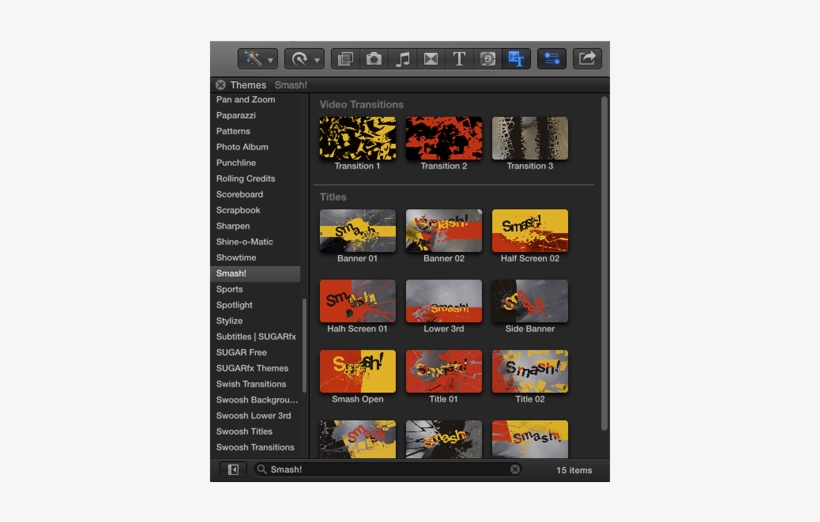
Task: Open the Retime speed pop-up menu
Action: [304, 59]
